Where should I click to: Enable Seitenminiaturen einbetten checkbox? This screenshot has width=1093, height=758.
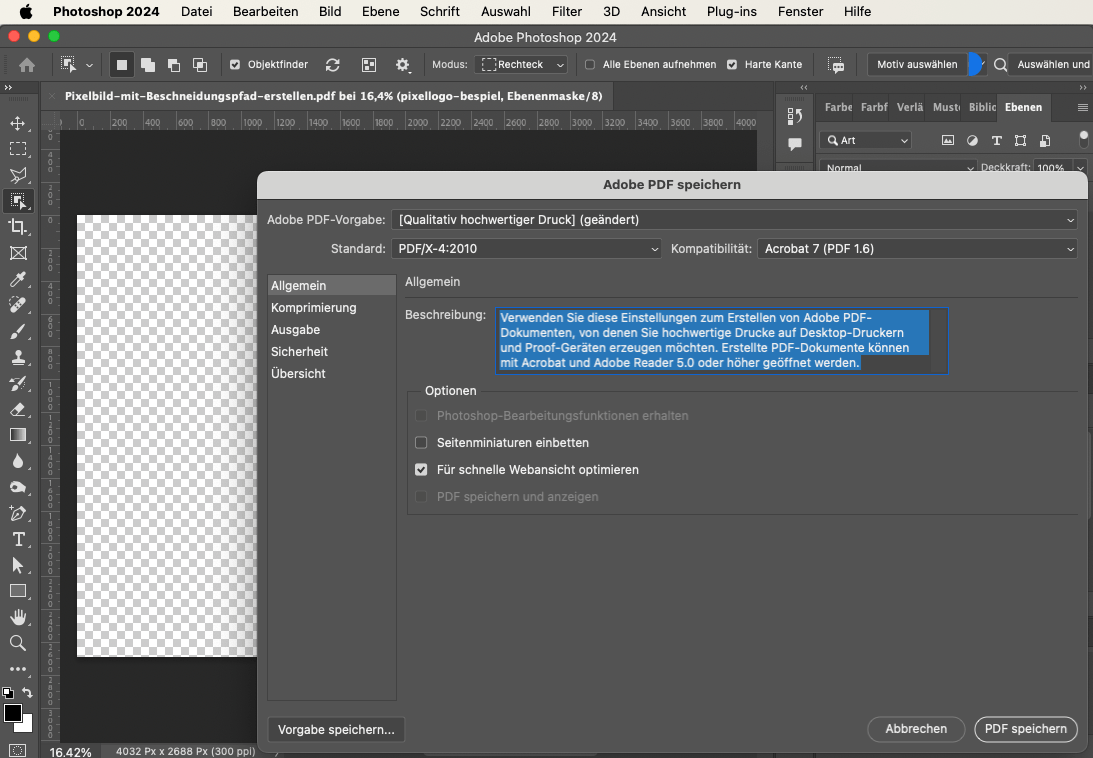click(x=421, y=442)
